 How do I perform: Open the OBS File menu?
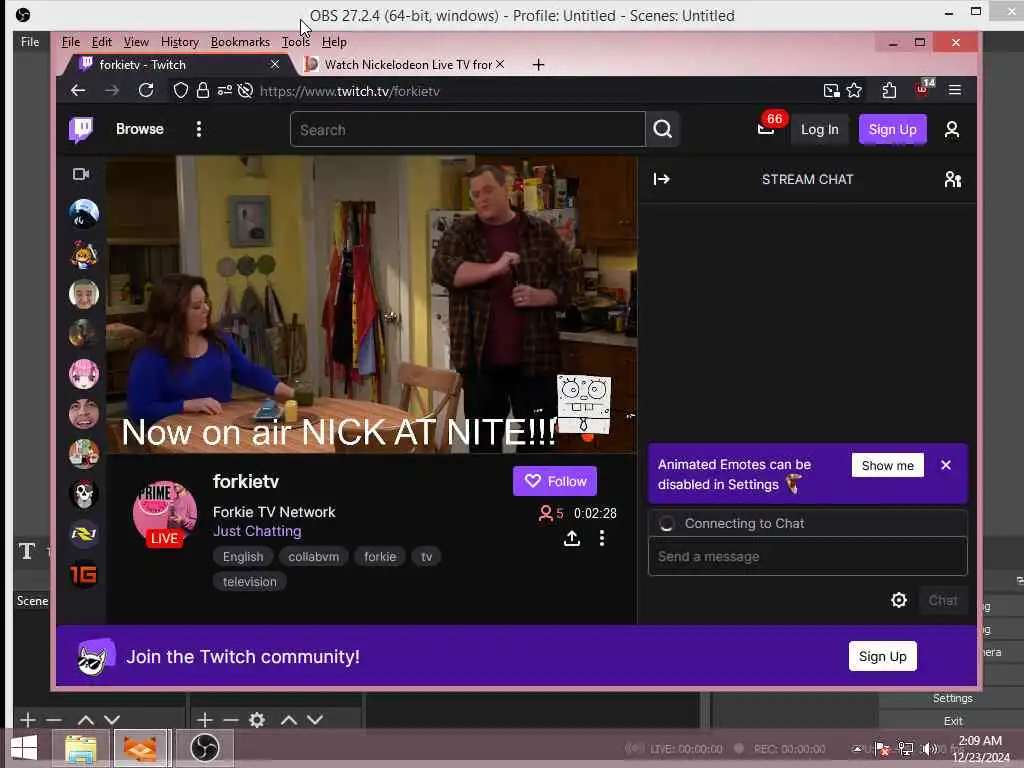(30, 42)
